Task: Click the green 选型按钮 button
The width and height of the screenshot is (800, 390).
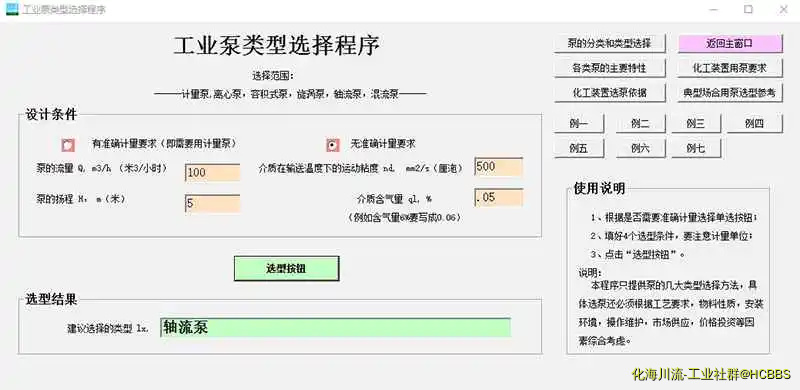Action: tap(286, 269)
